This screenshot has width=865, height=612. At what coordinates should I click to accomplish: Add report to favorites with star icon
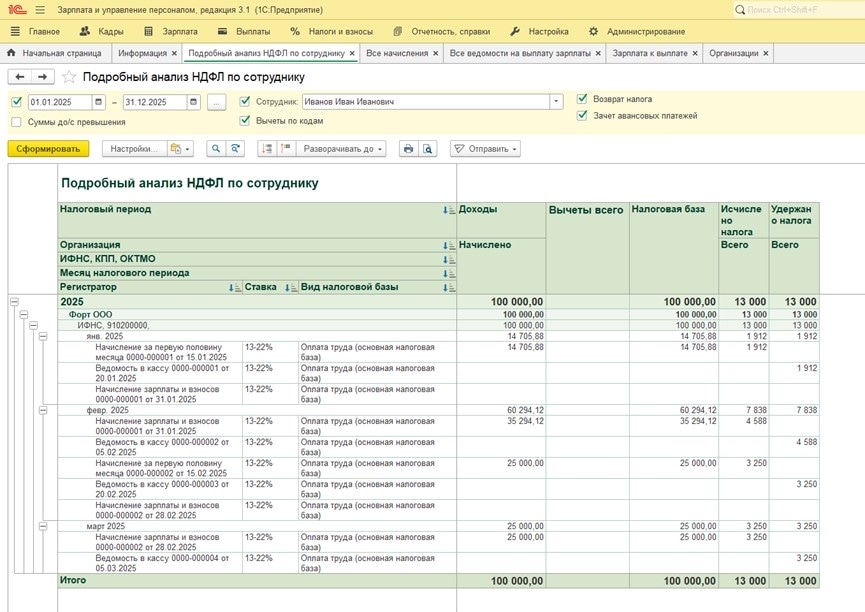69,76
